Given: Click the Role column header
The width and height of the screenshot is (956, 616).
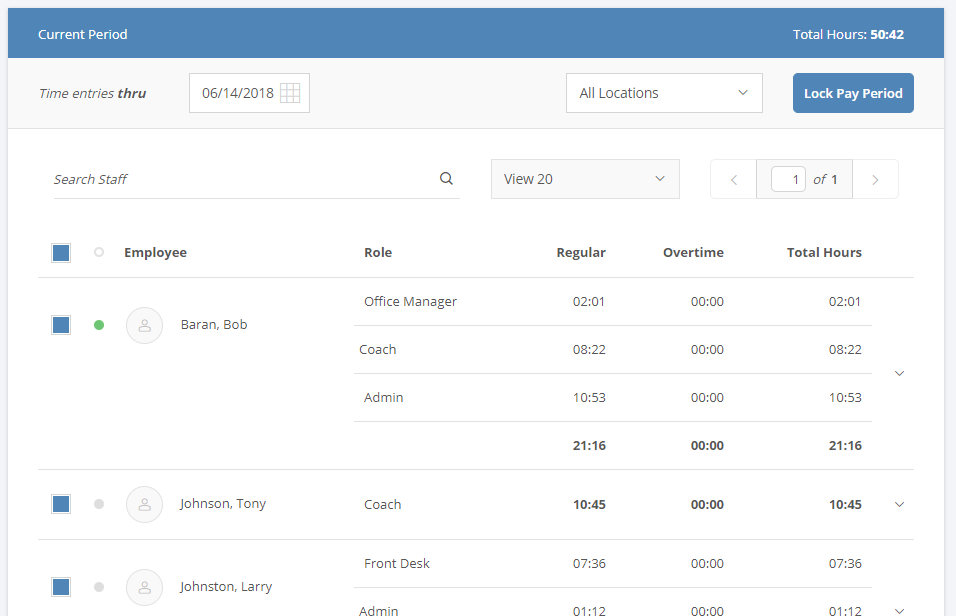Looking at the screenshot, I should (378, 252).
